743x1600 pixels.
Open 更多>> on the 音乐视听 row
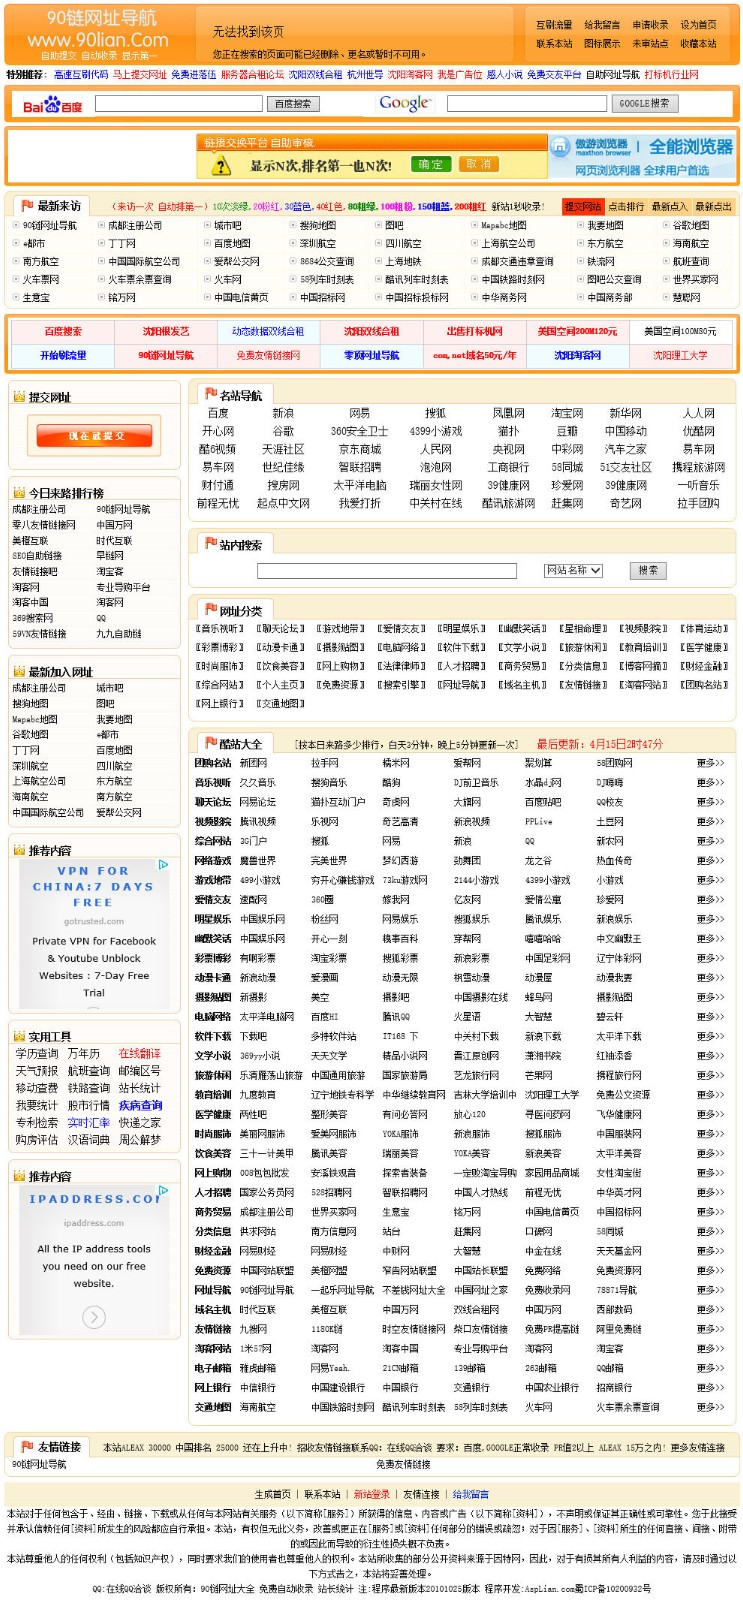(x=710, y=783)
